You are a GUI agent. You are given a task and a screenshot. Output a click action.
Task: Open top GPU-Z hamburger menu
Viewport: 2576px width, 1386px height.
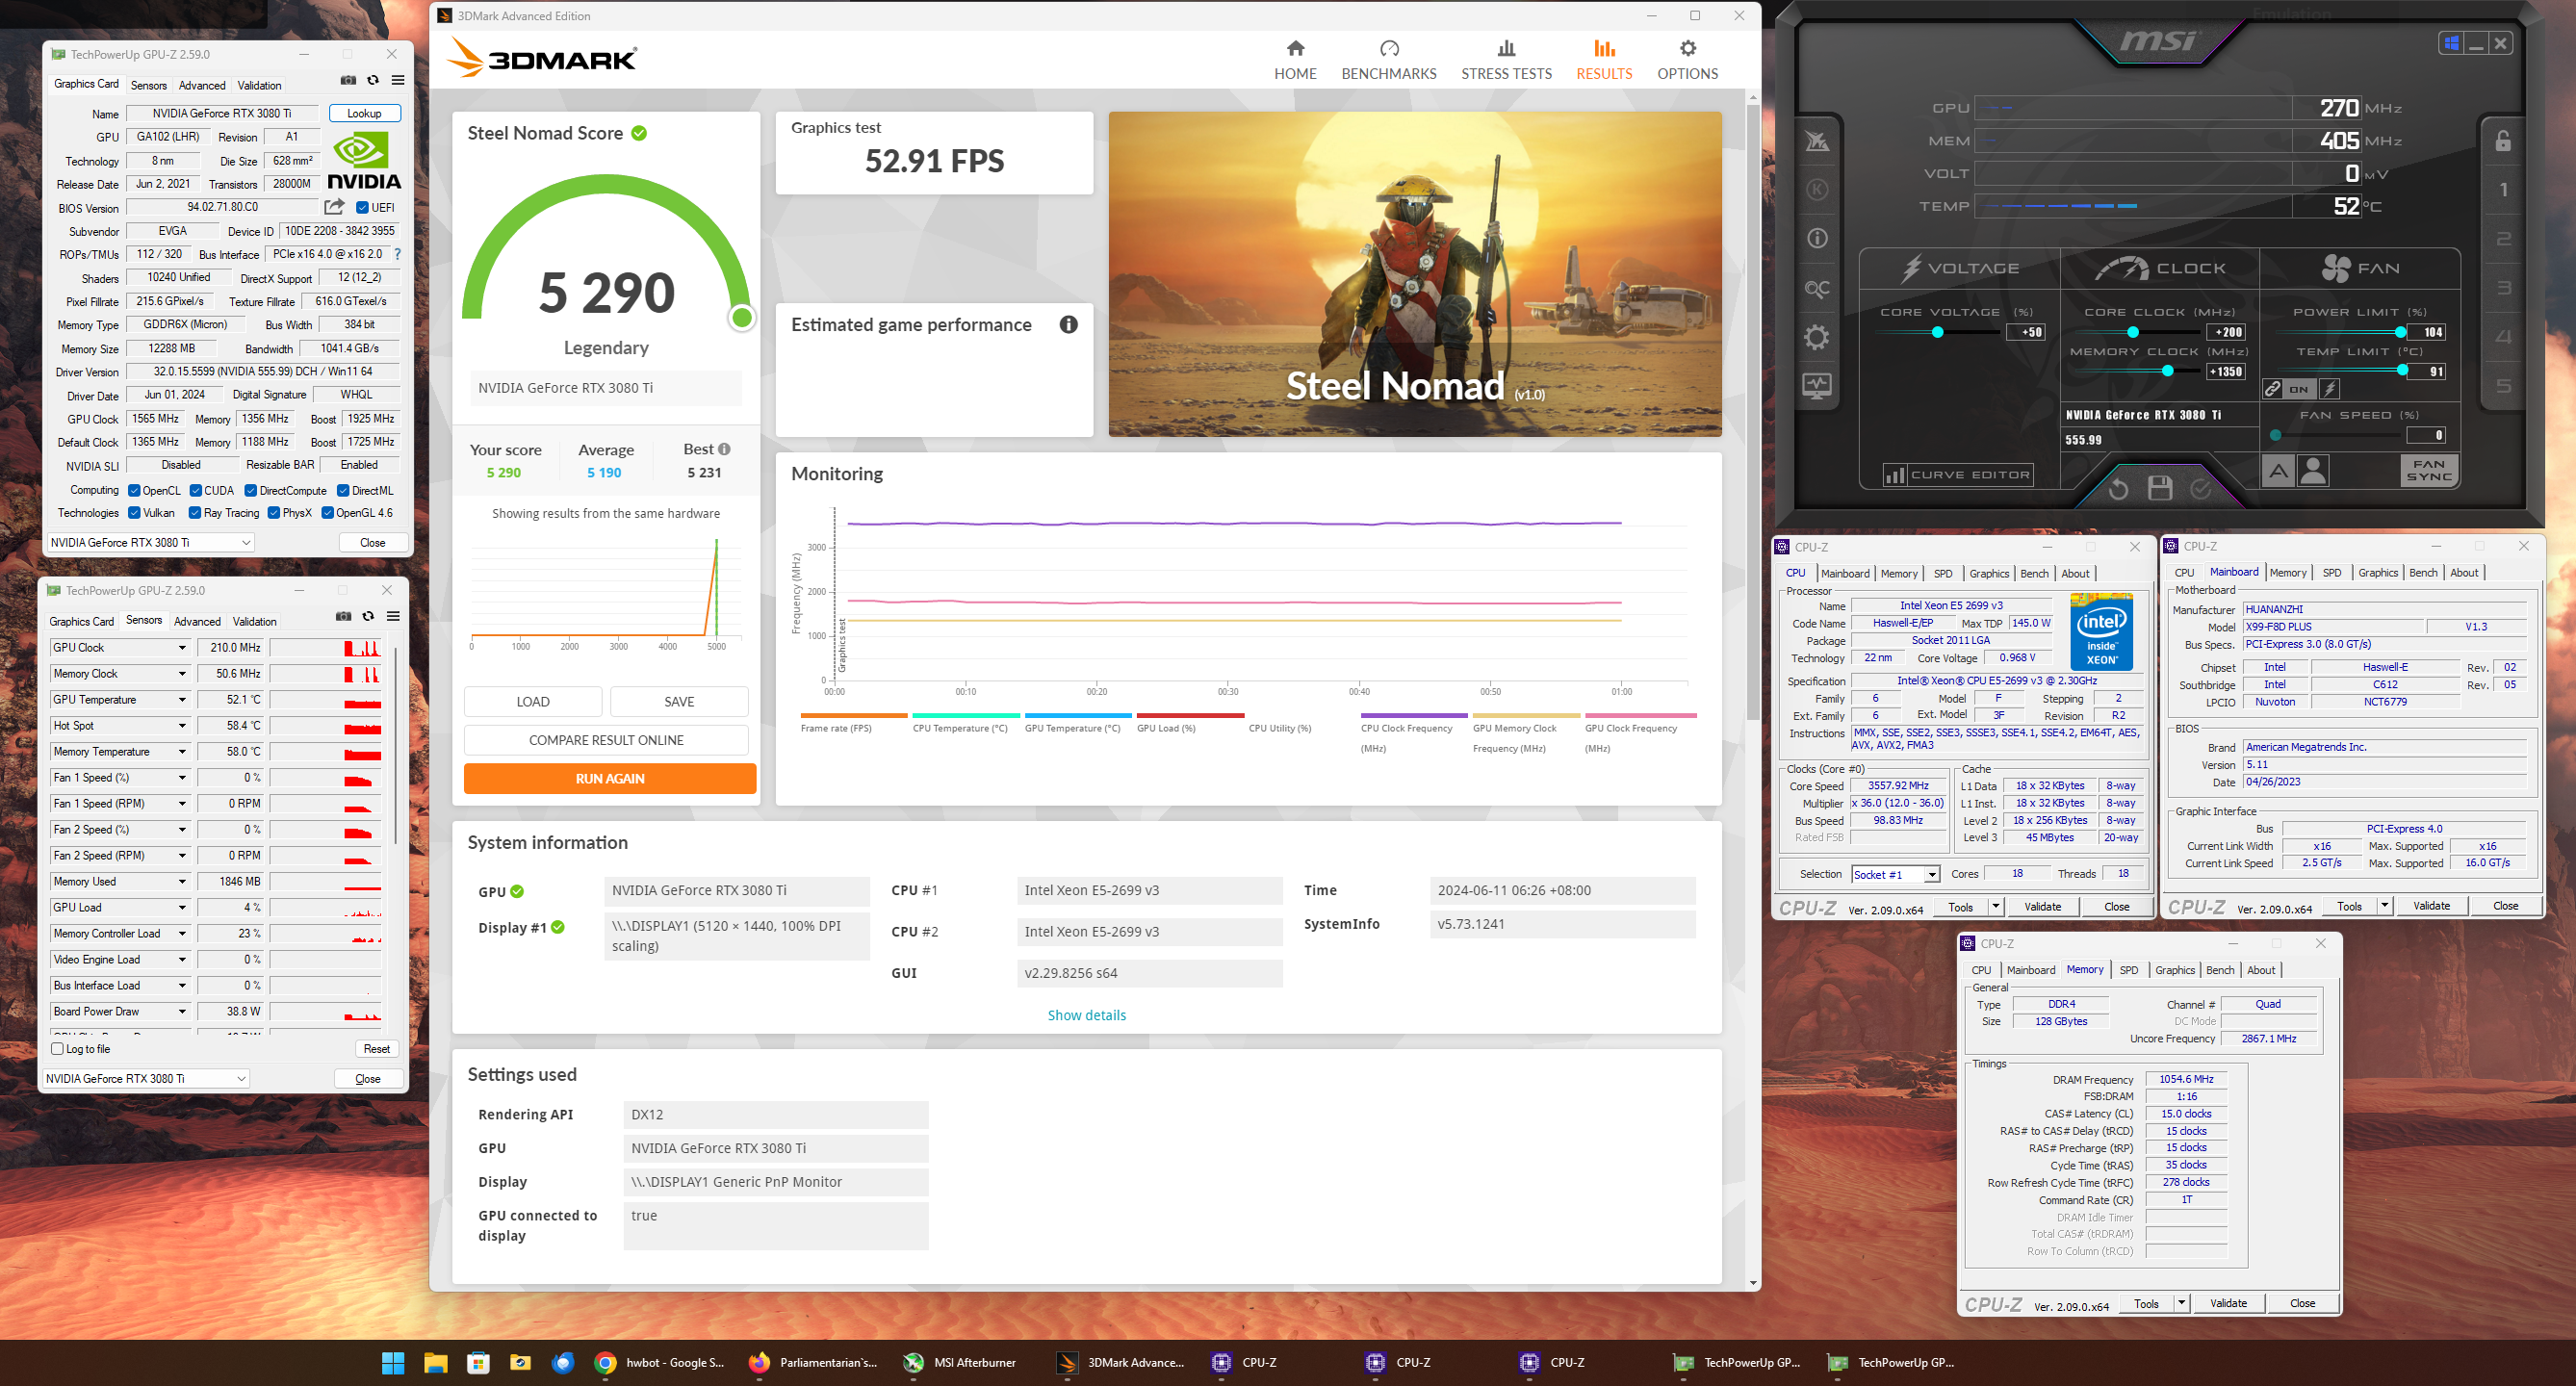tap(398, 80)
